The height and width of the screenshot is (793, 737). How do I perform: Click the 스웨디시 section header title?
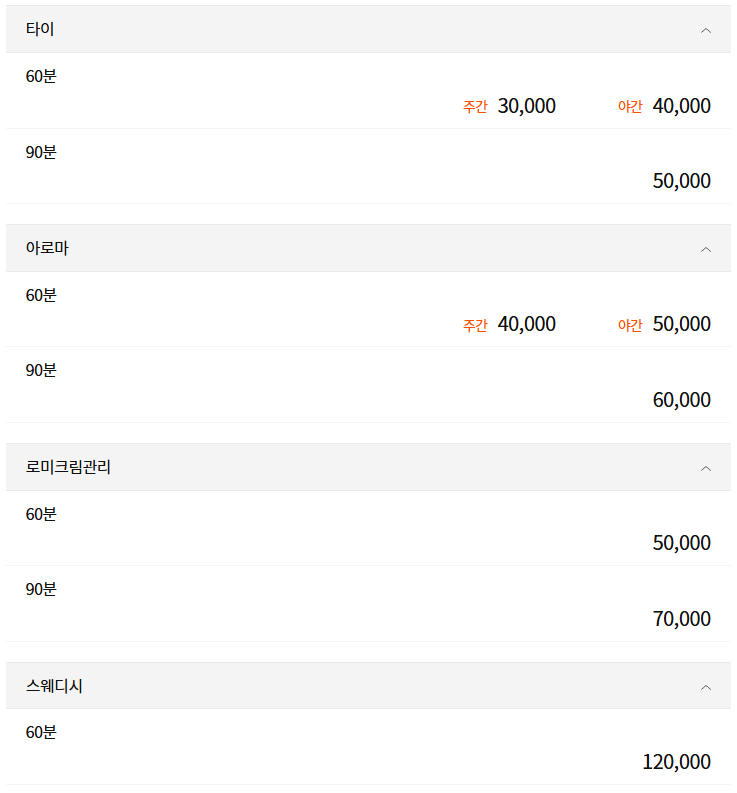(x=54, y=687)
